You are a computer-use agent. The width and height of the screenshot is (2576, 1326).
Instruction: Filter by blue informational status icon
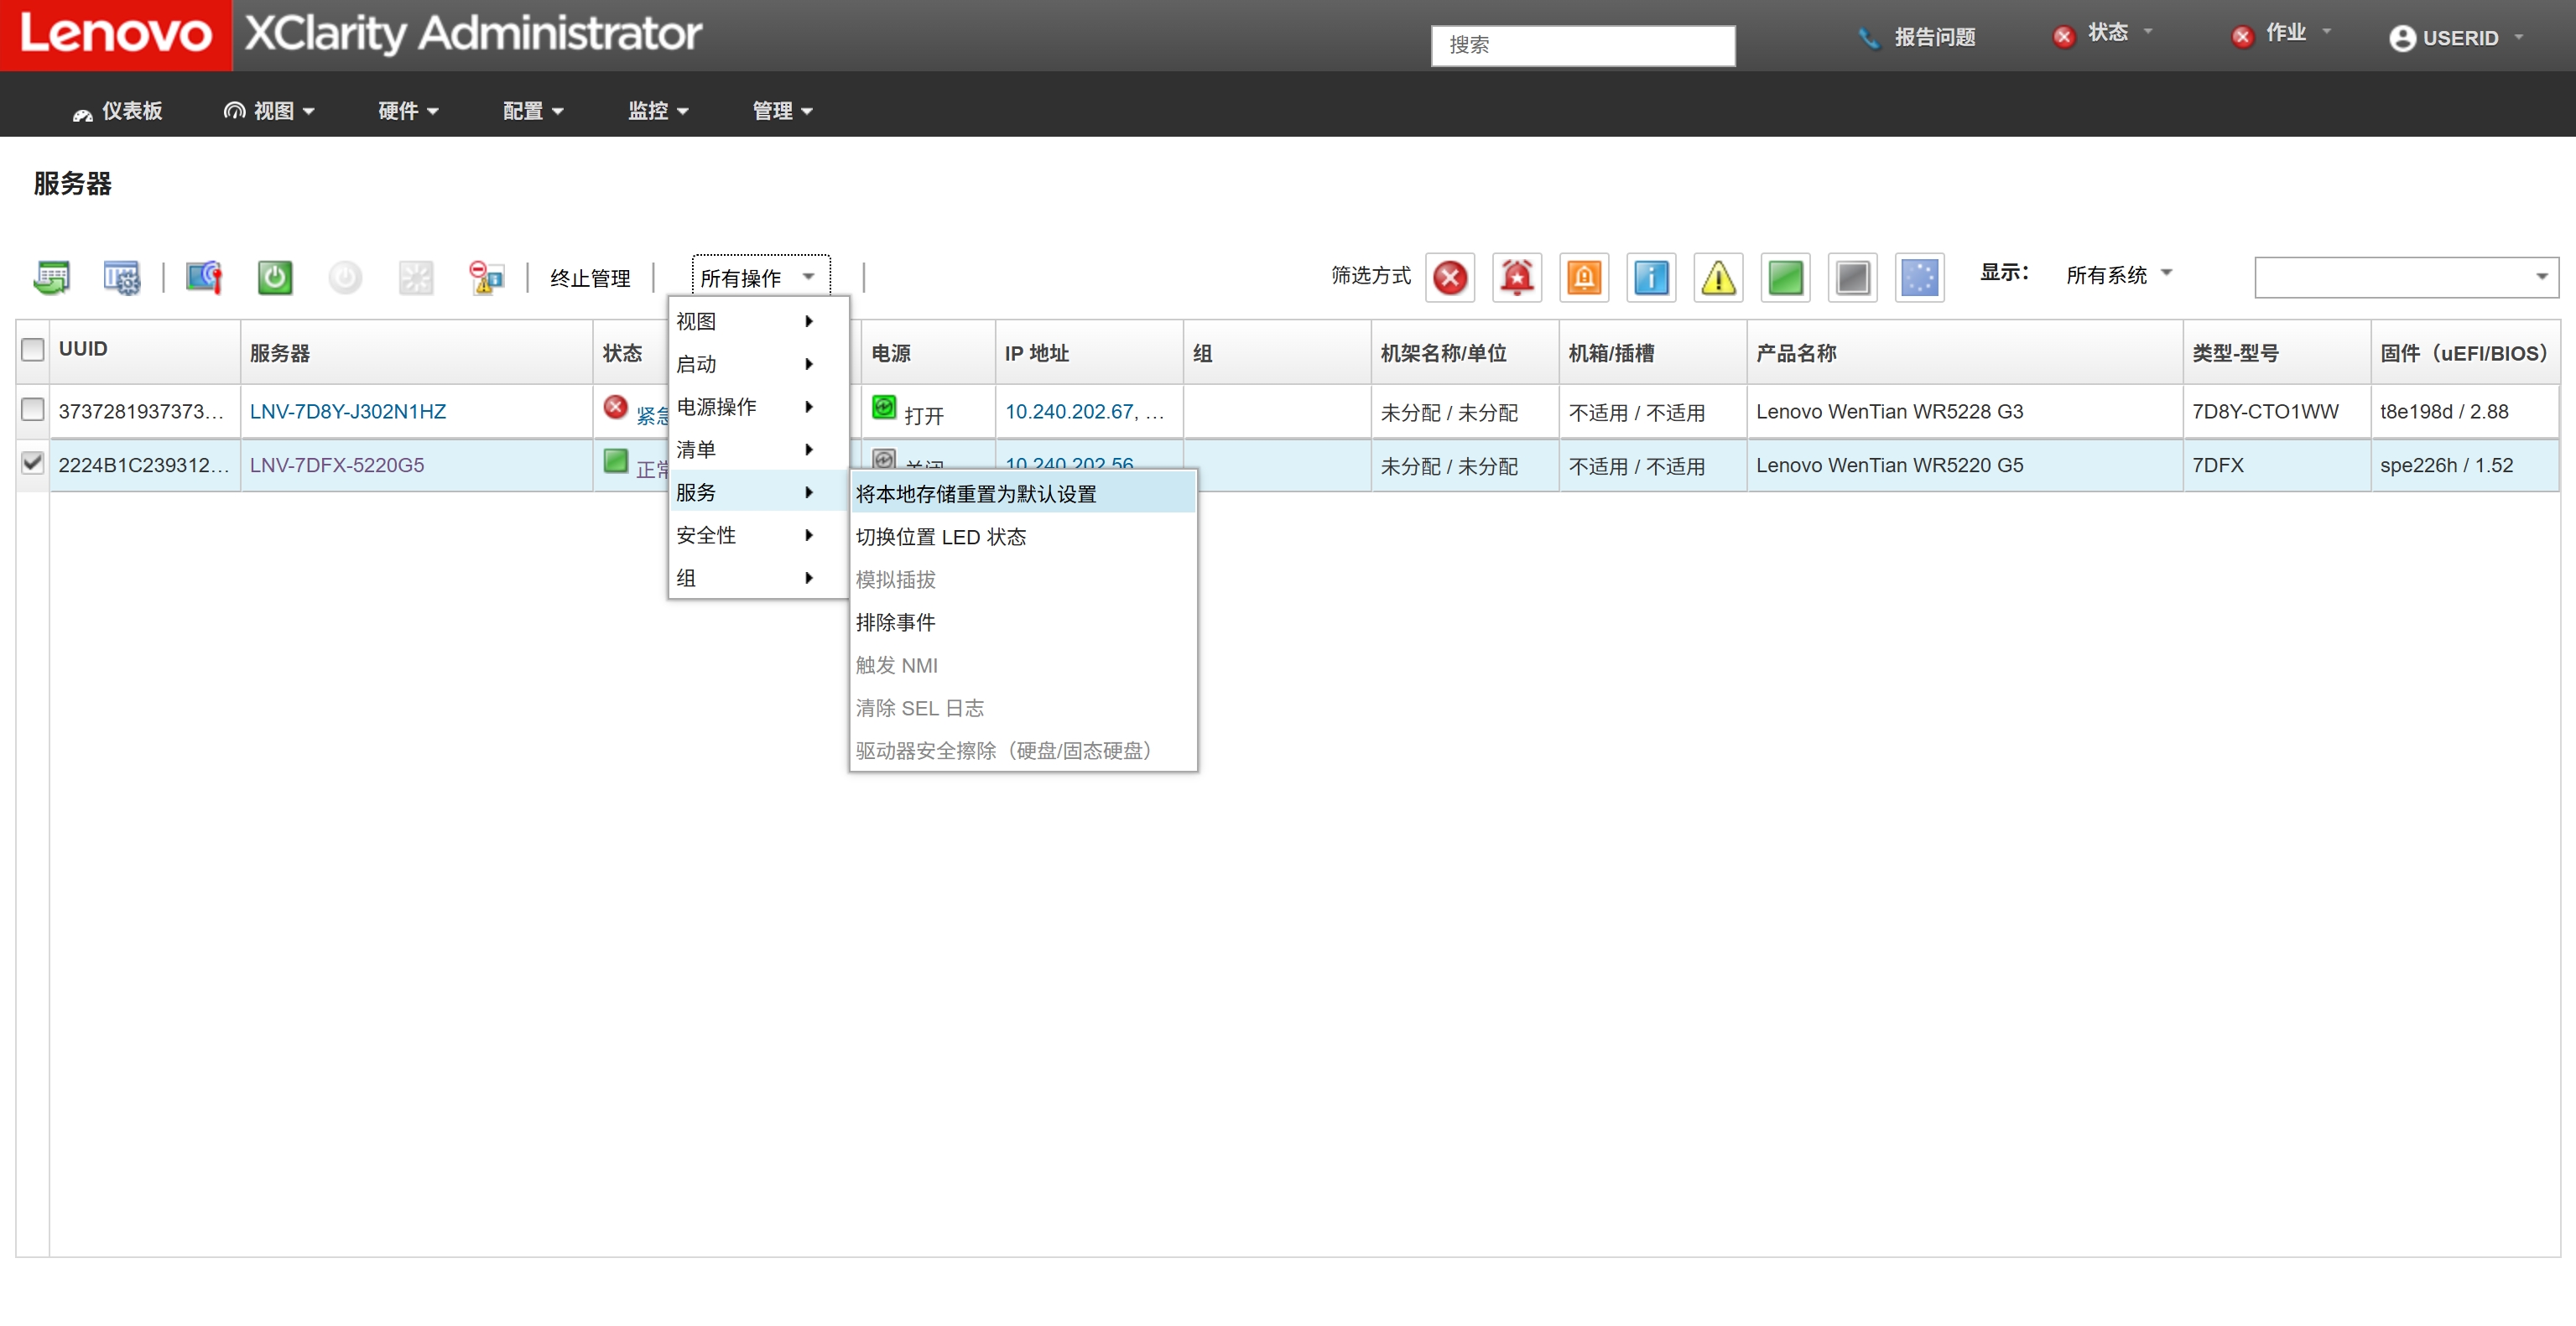coord(1650,277)
